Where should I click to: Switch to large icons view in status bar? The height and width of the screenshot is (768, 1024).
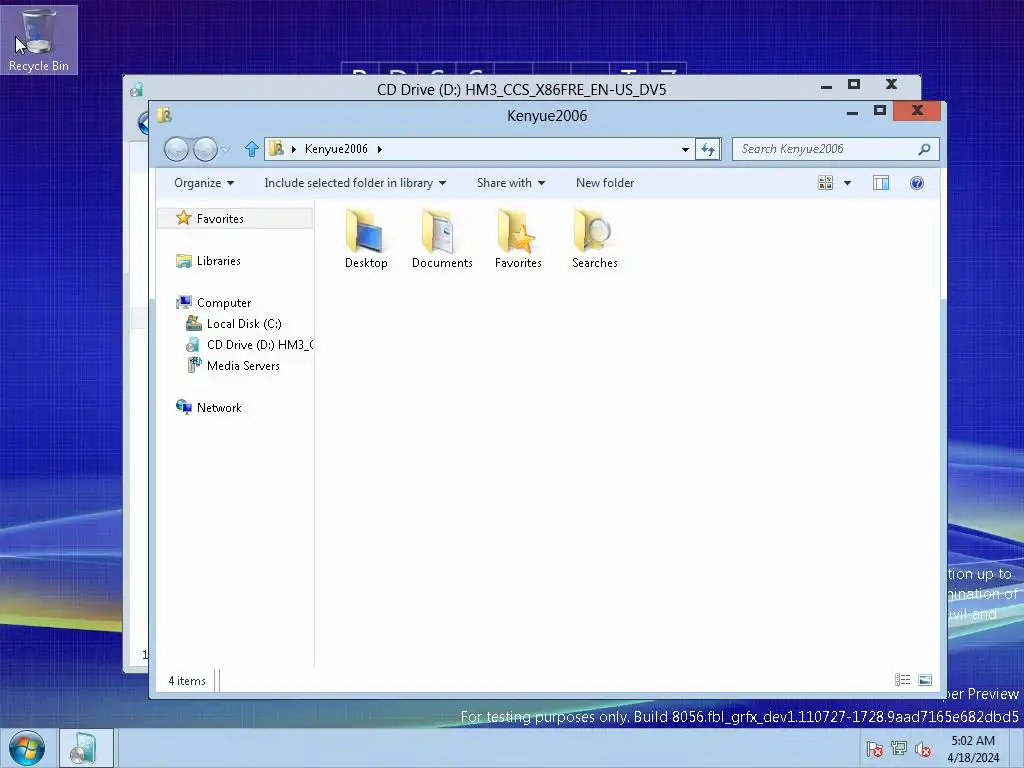tap(925, 680)
